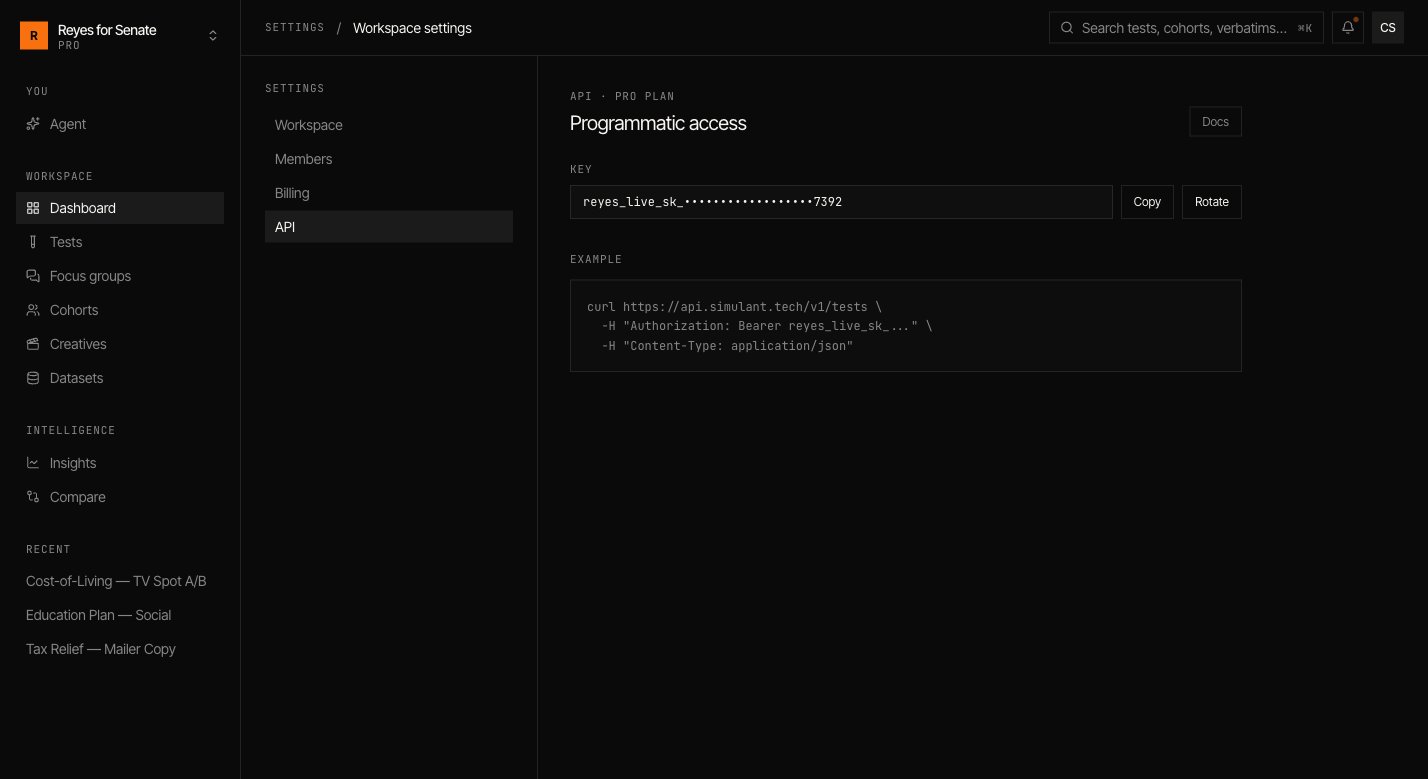This screenshot has width=1428, height=779.
Task: Click the Settings breadcrumb link
Action: [x=295, y=28]
